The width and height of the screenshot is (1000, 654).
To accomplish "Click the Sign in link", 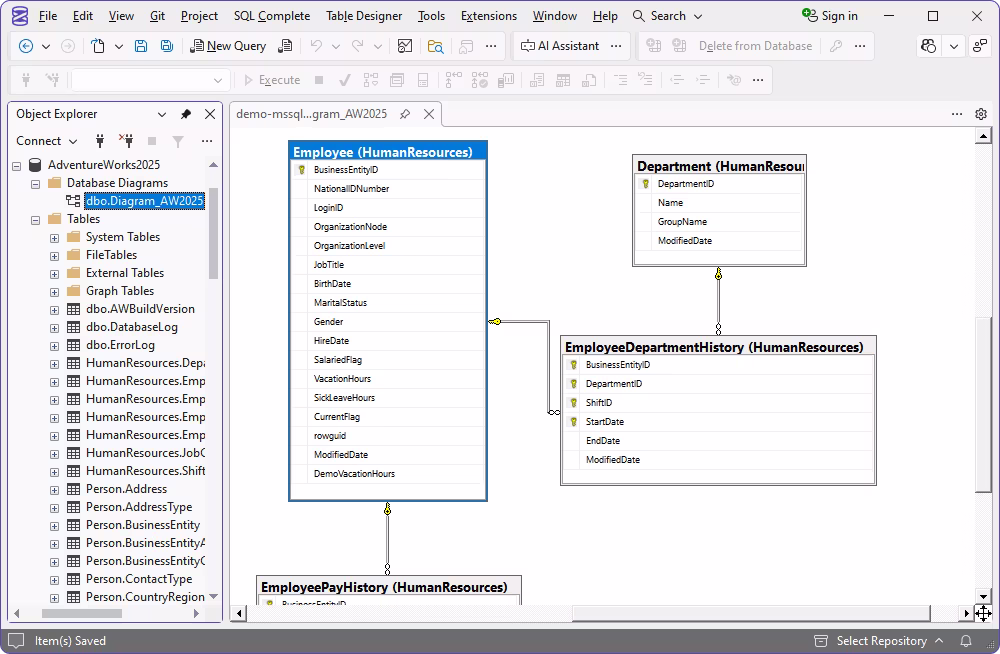I will point(830,16).
